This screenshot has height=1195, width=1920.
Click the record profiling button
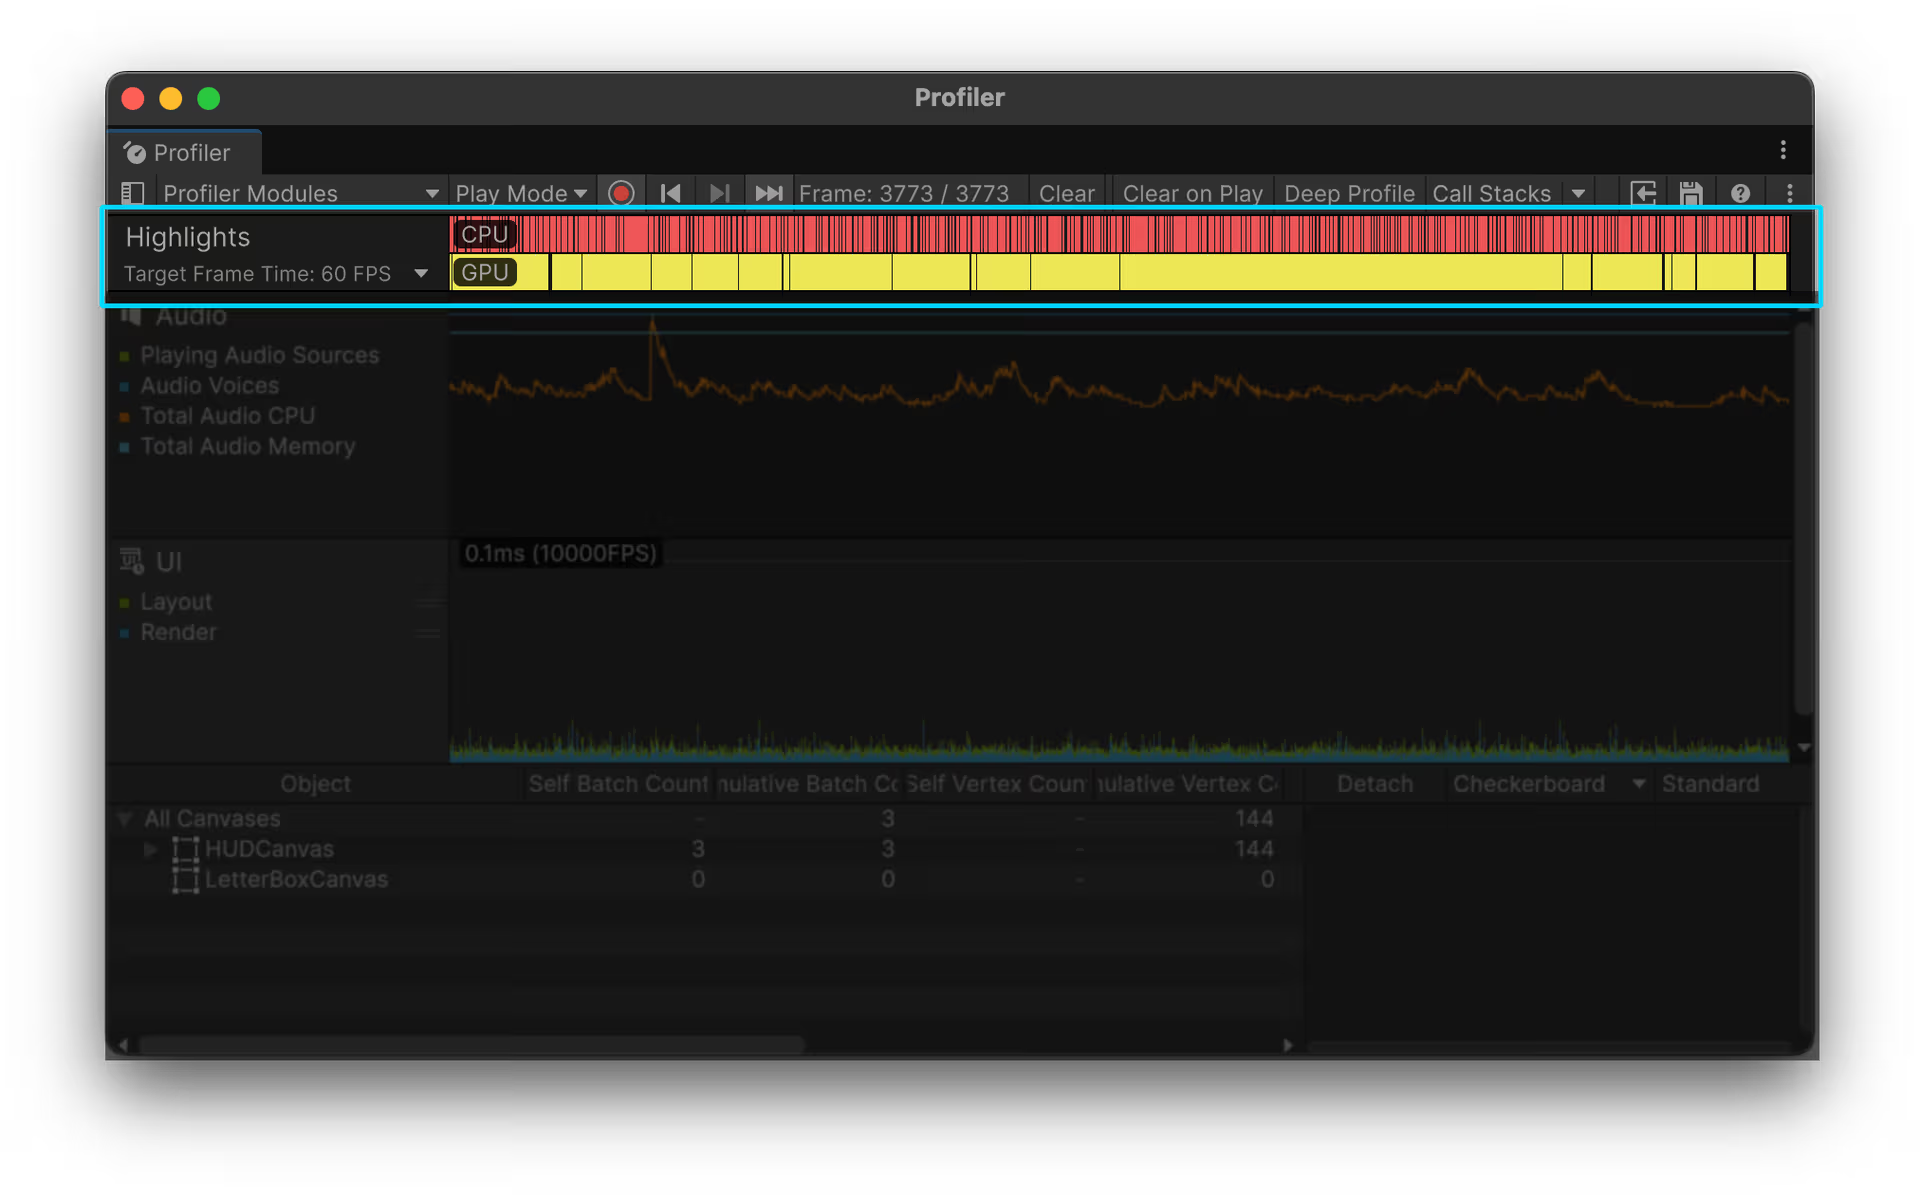point(621,193)
